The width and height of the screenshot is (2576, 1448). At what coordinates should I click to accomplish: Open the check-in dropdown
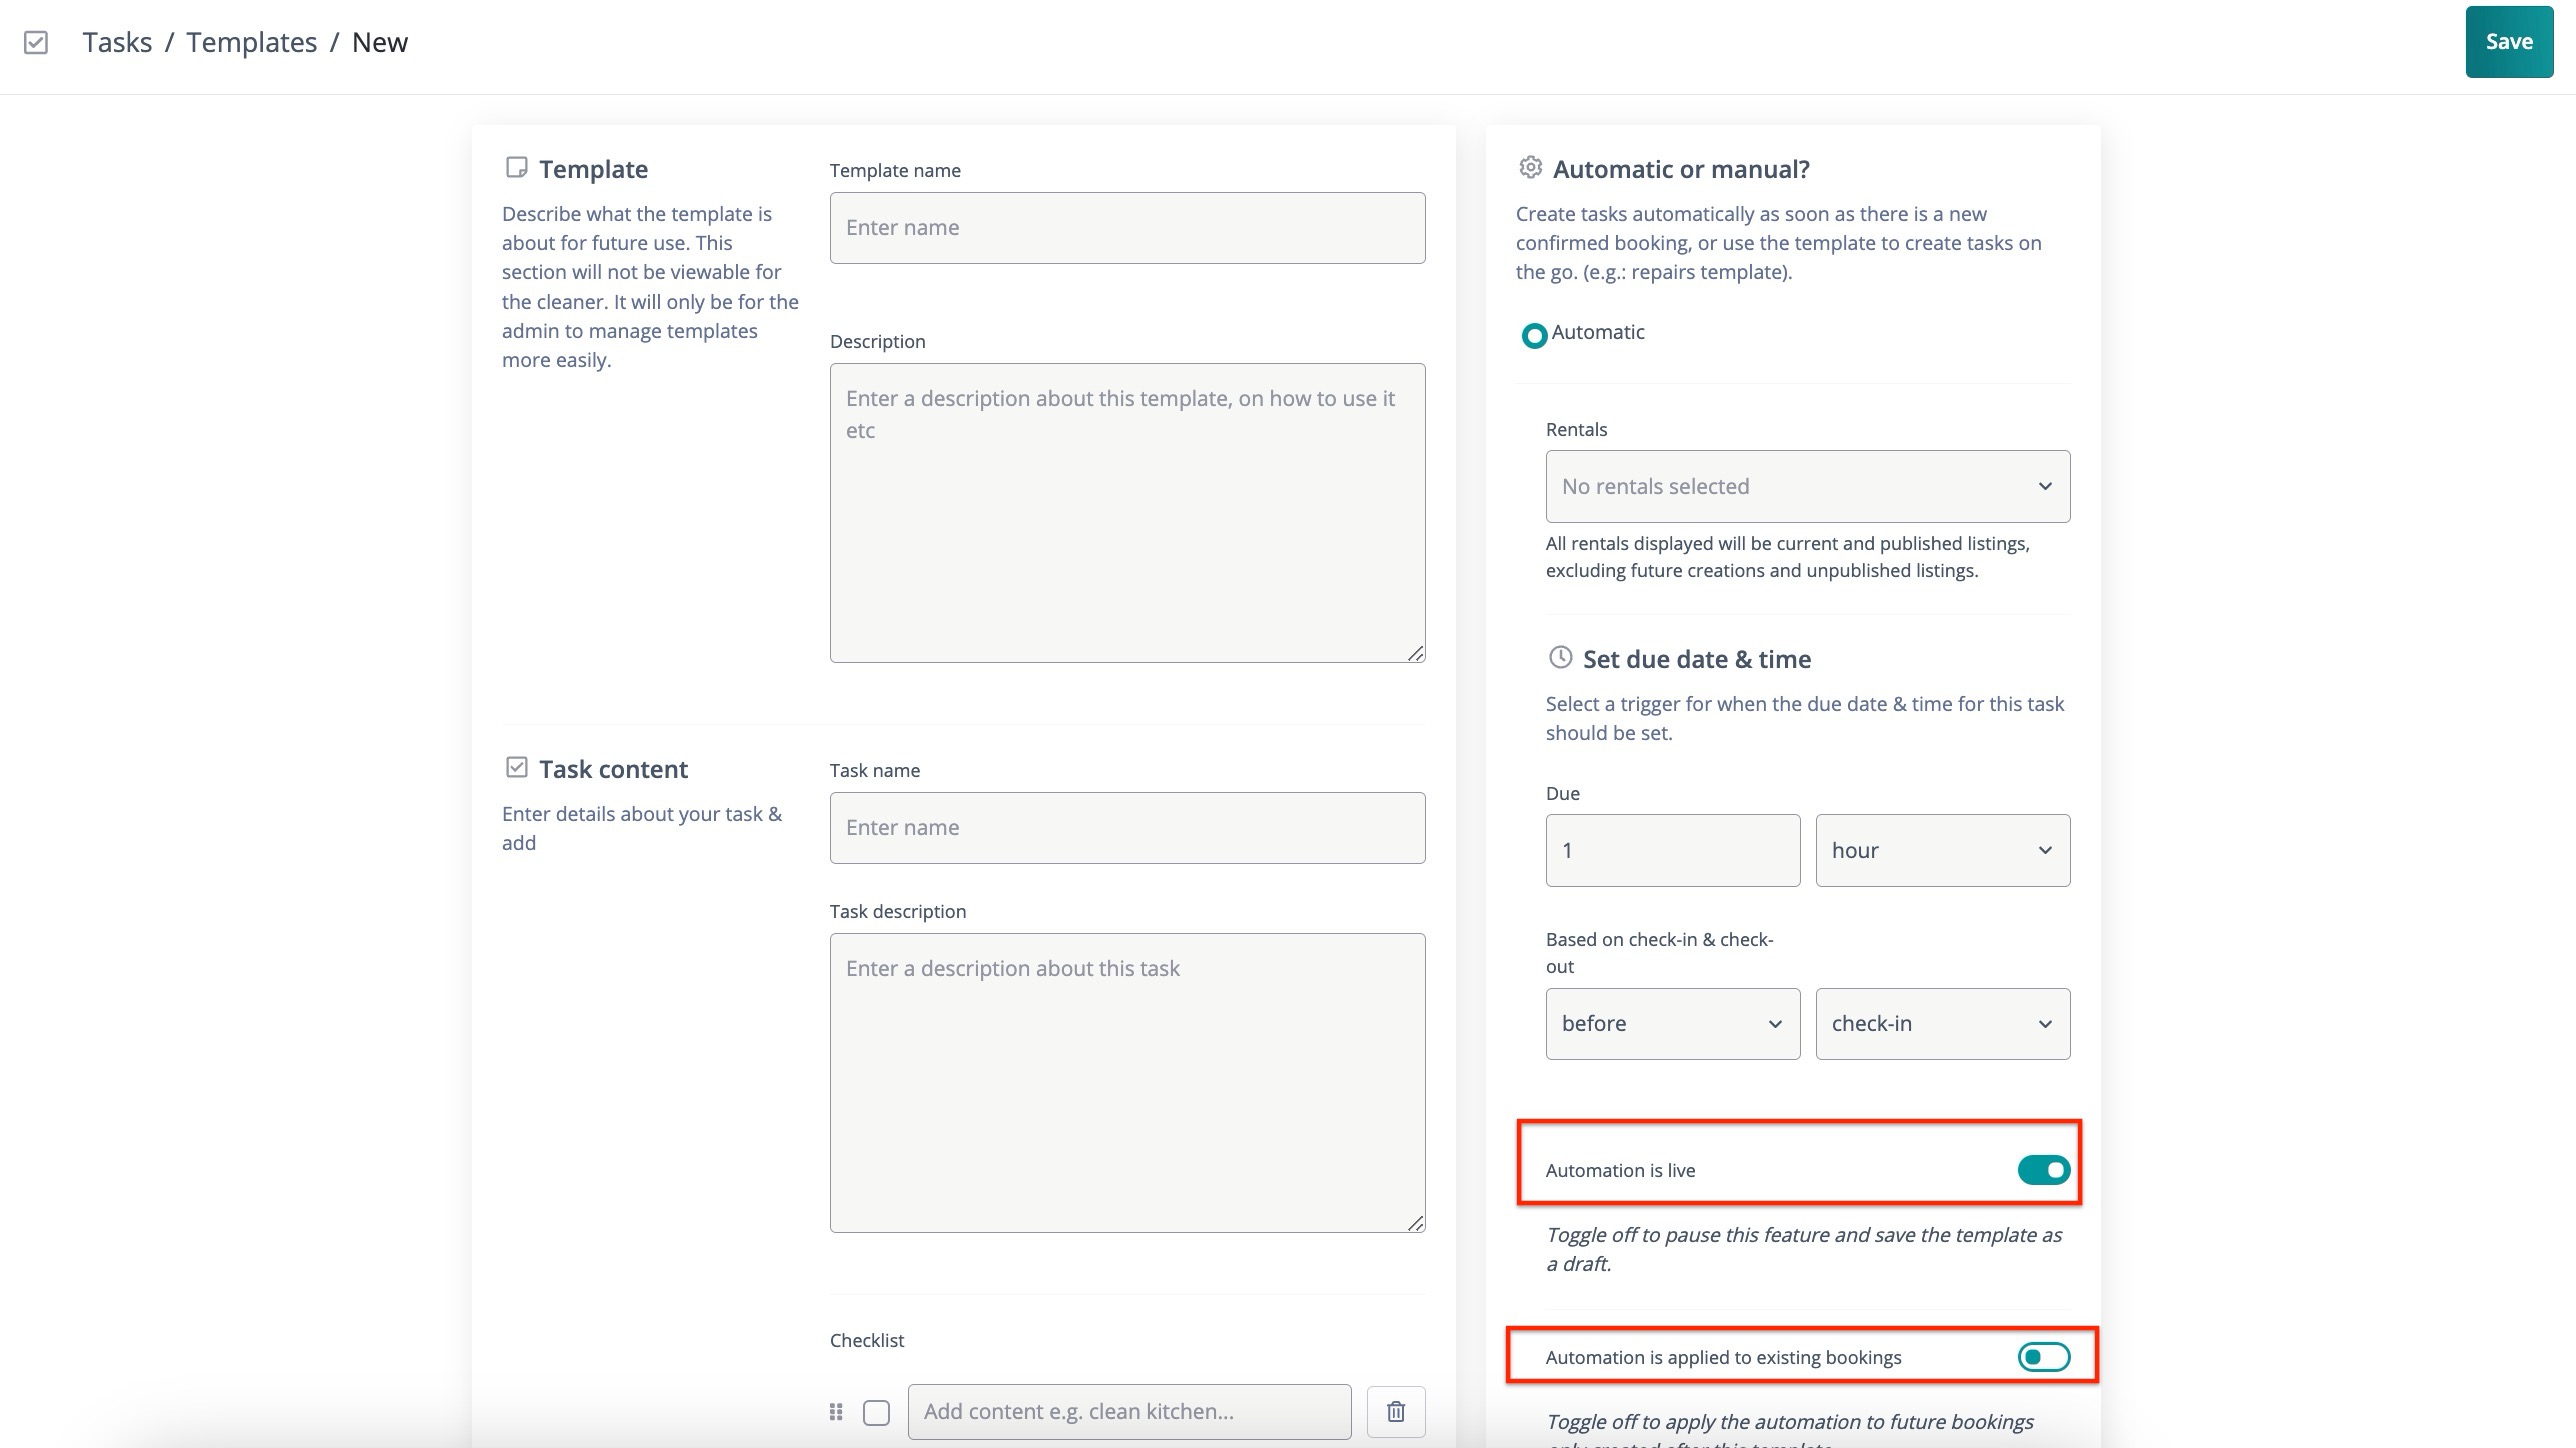click(x=1942, y=1023)
